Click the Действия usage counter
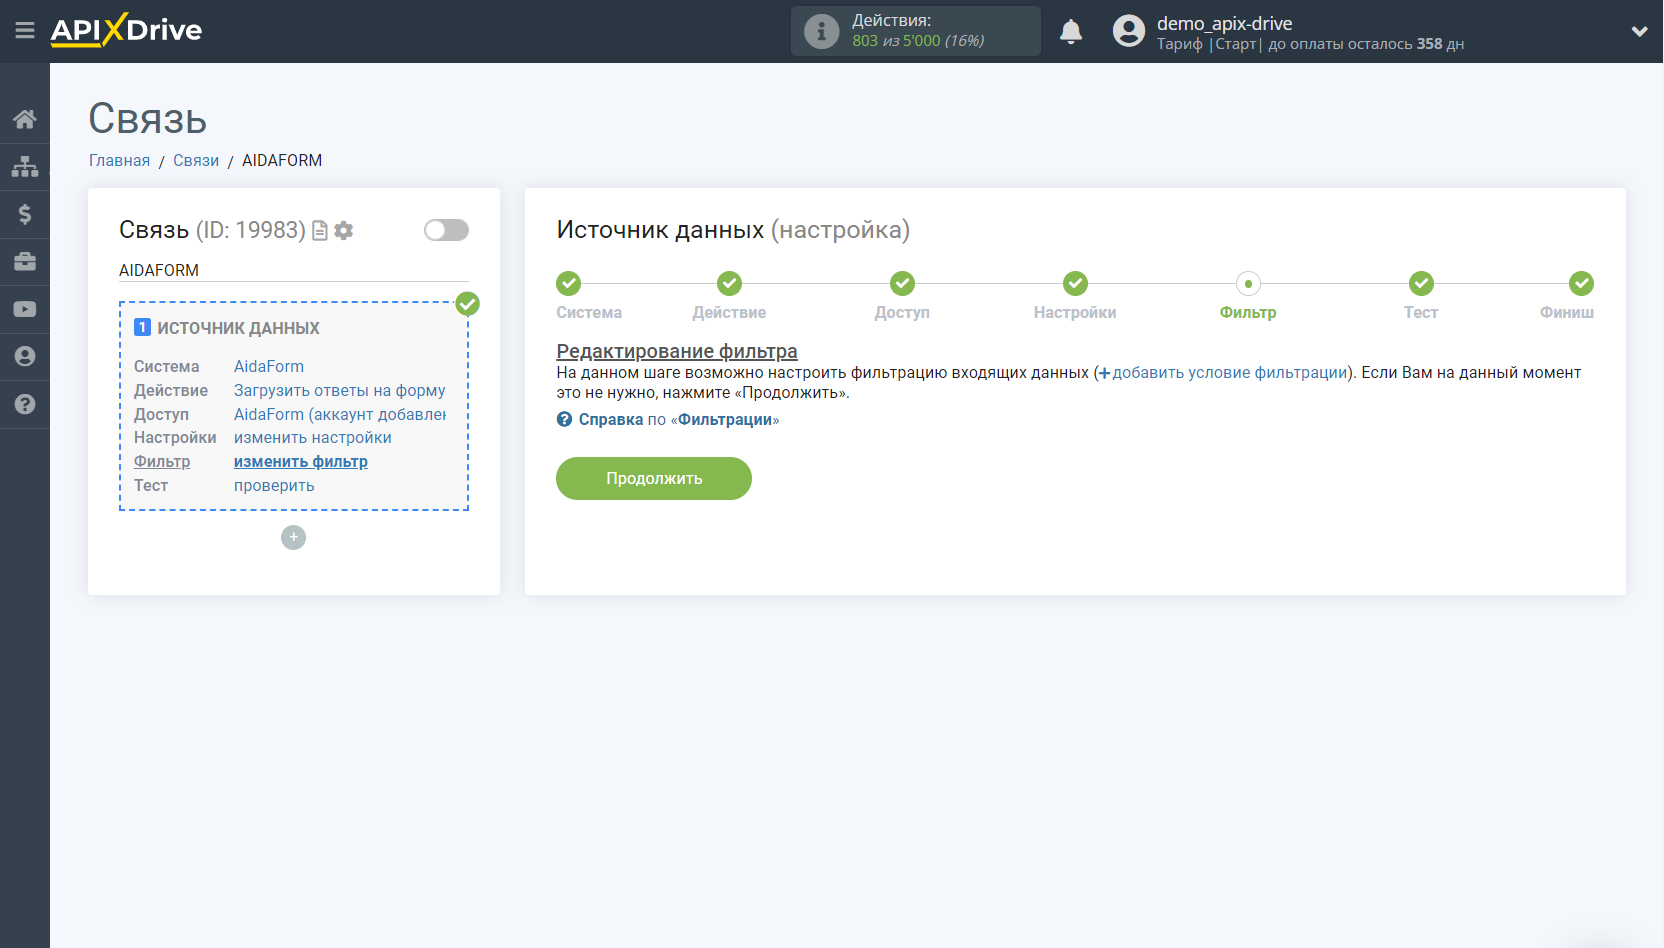 pos(918,31)
